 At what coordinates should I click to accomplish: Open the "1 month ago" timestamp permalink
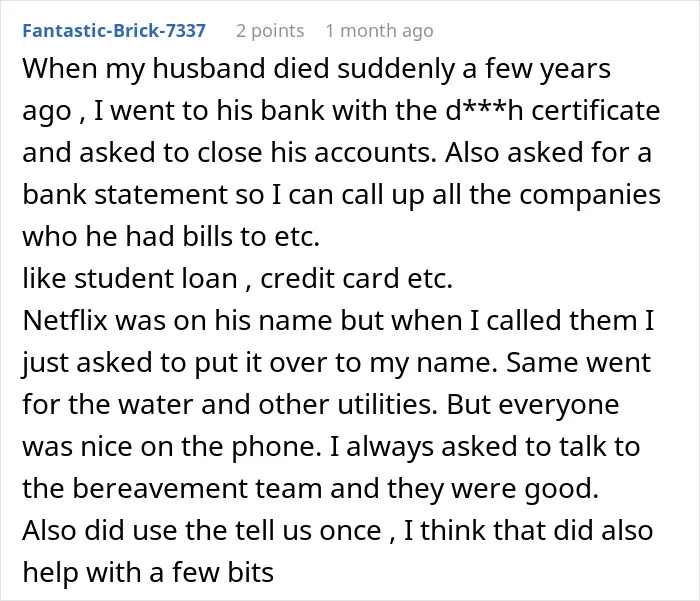point(379,31)
